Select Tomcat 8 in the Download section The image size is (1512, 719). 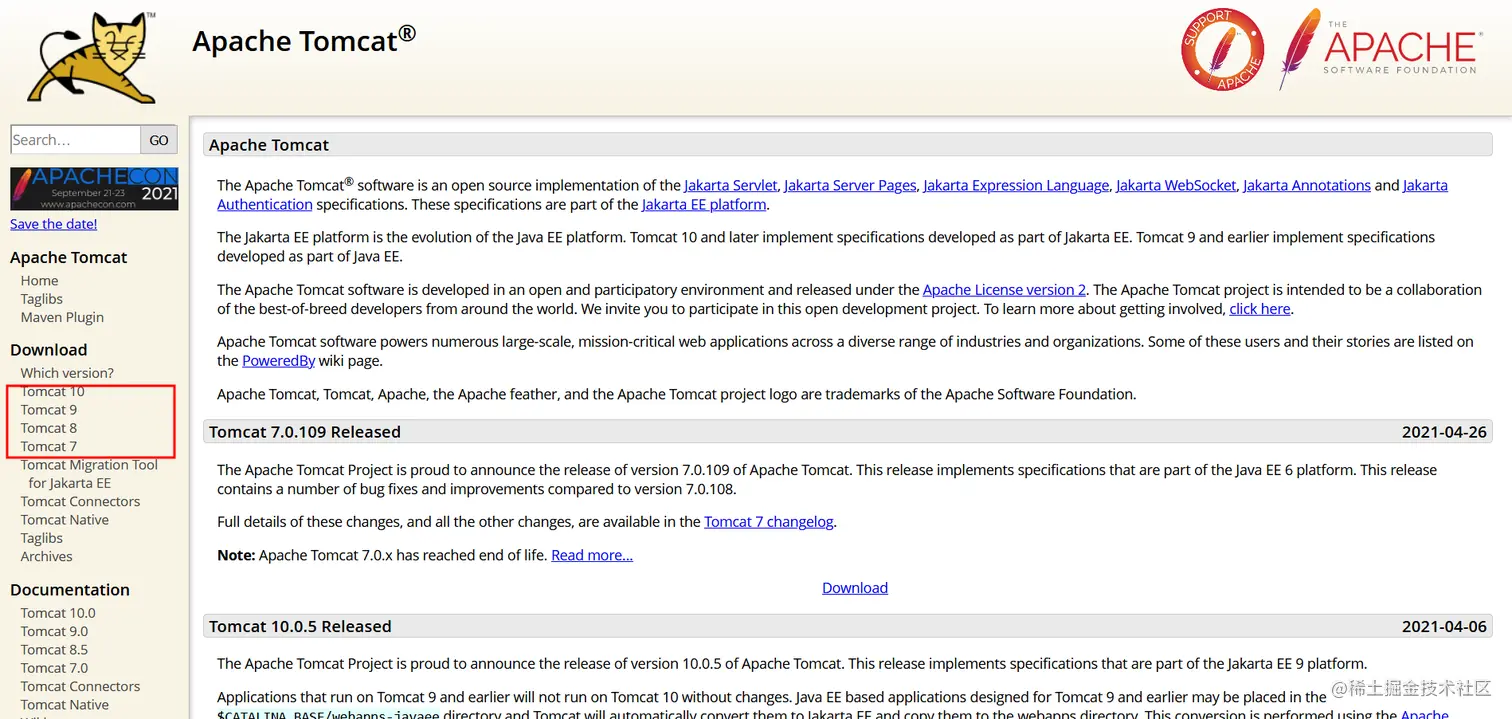click(49, 428)
